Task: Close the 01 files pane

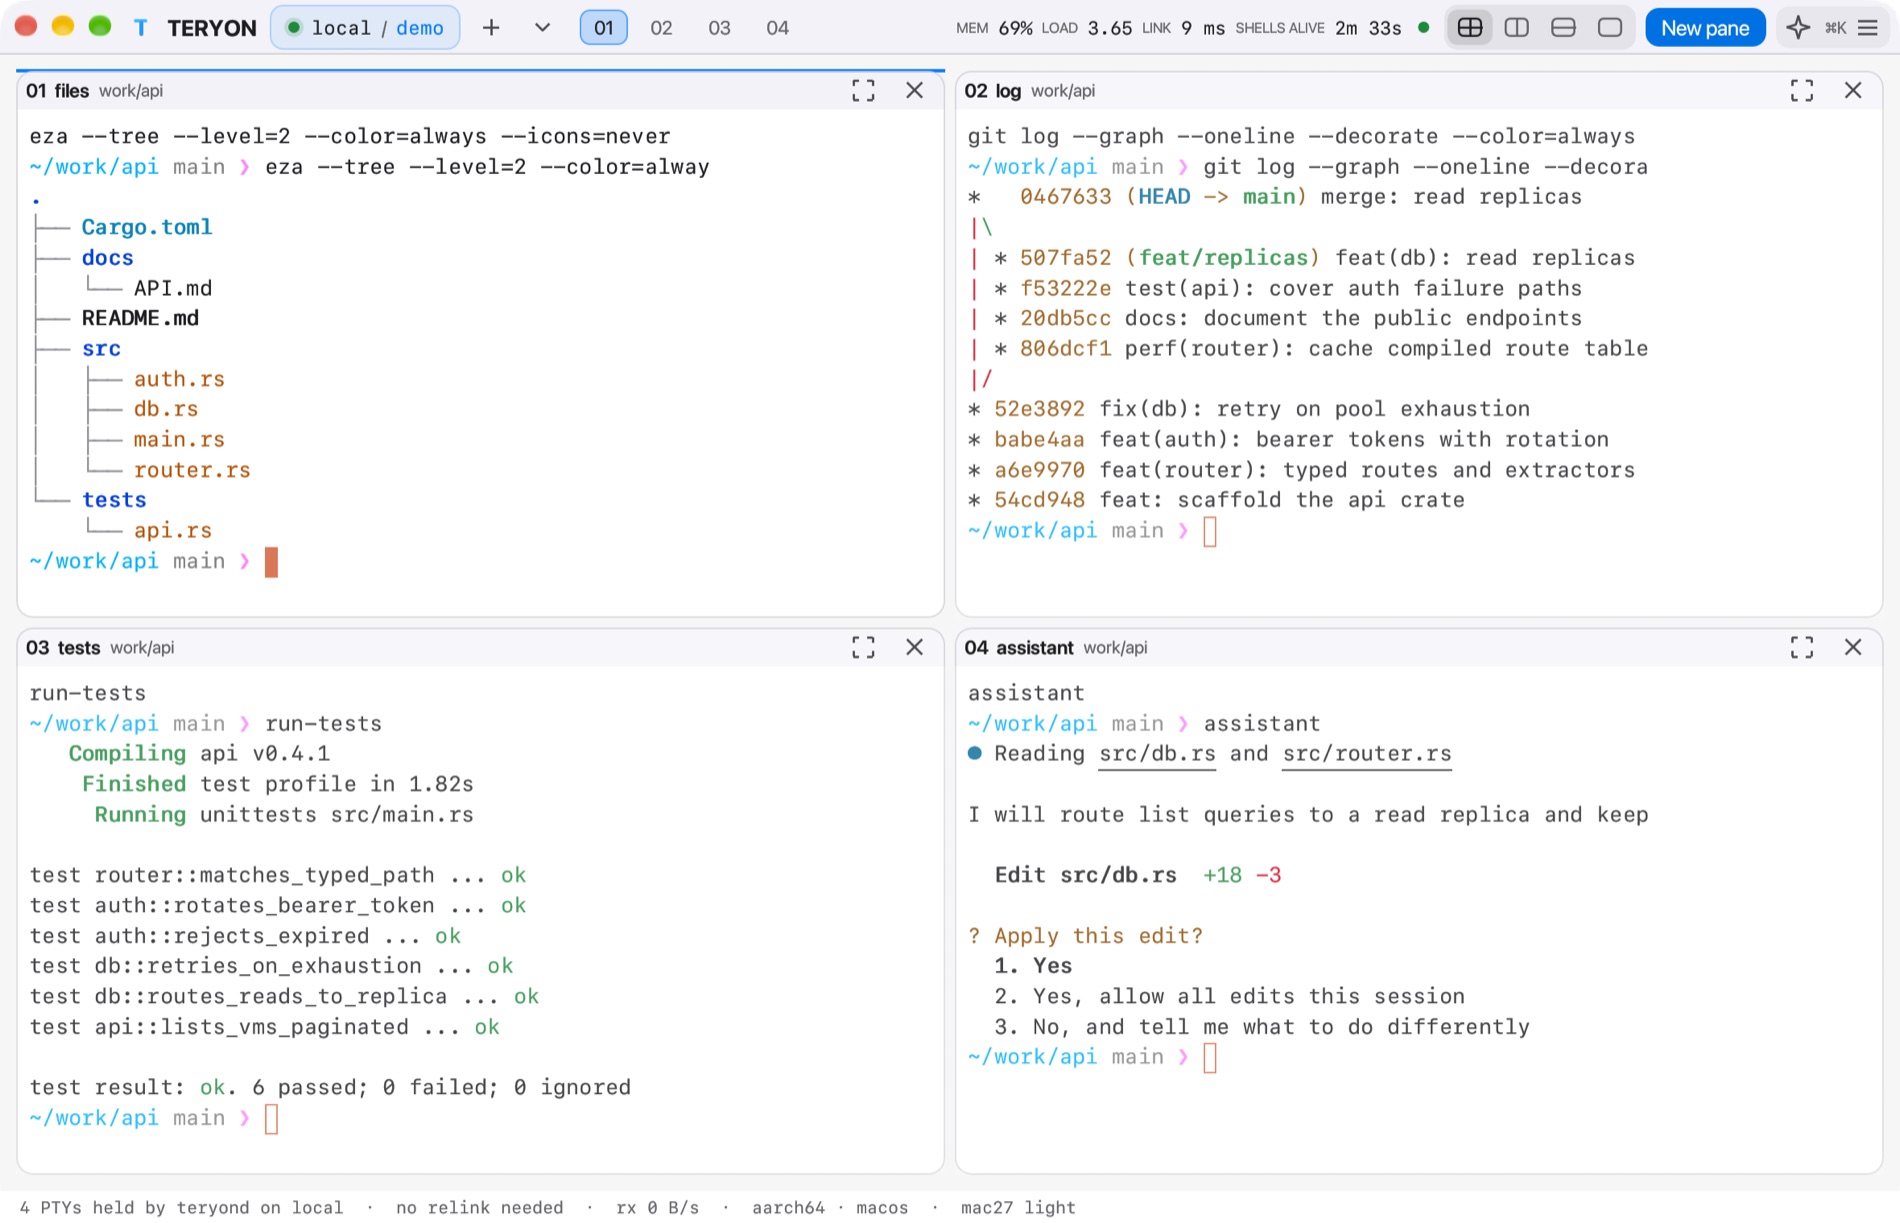Action: (x=914, y=91)
